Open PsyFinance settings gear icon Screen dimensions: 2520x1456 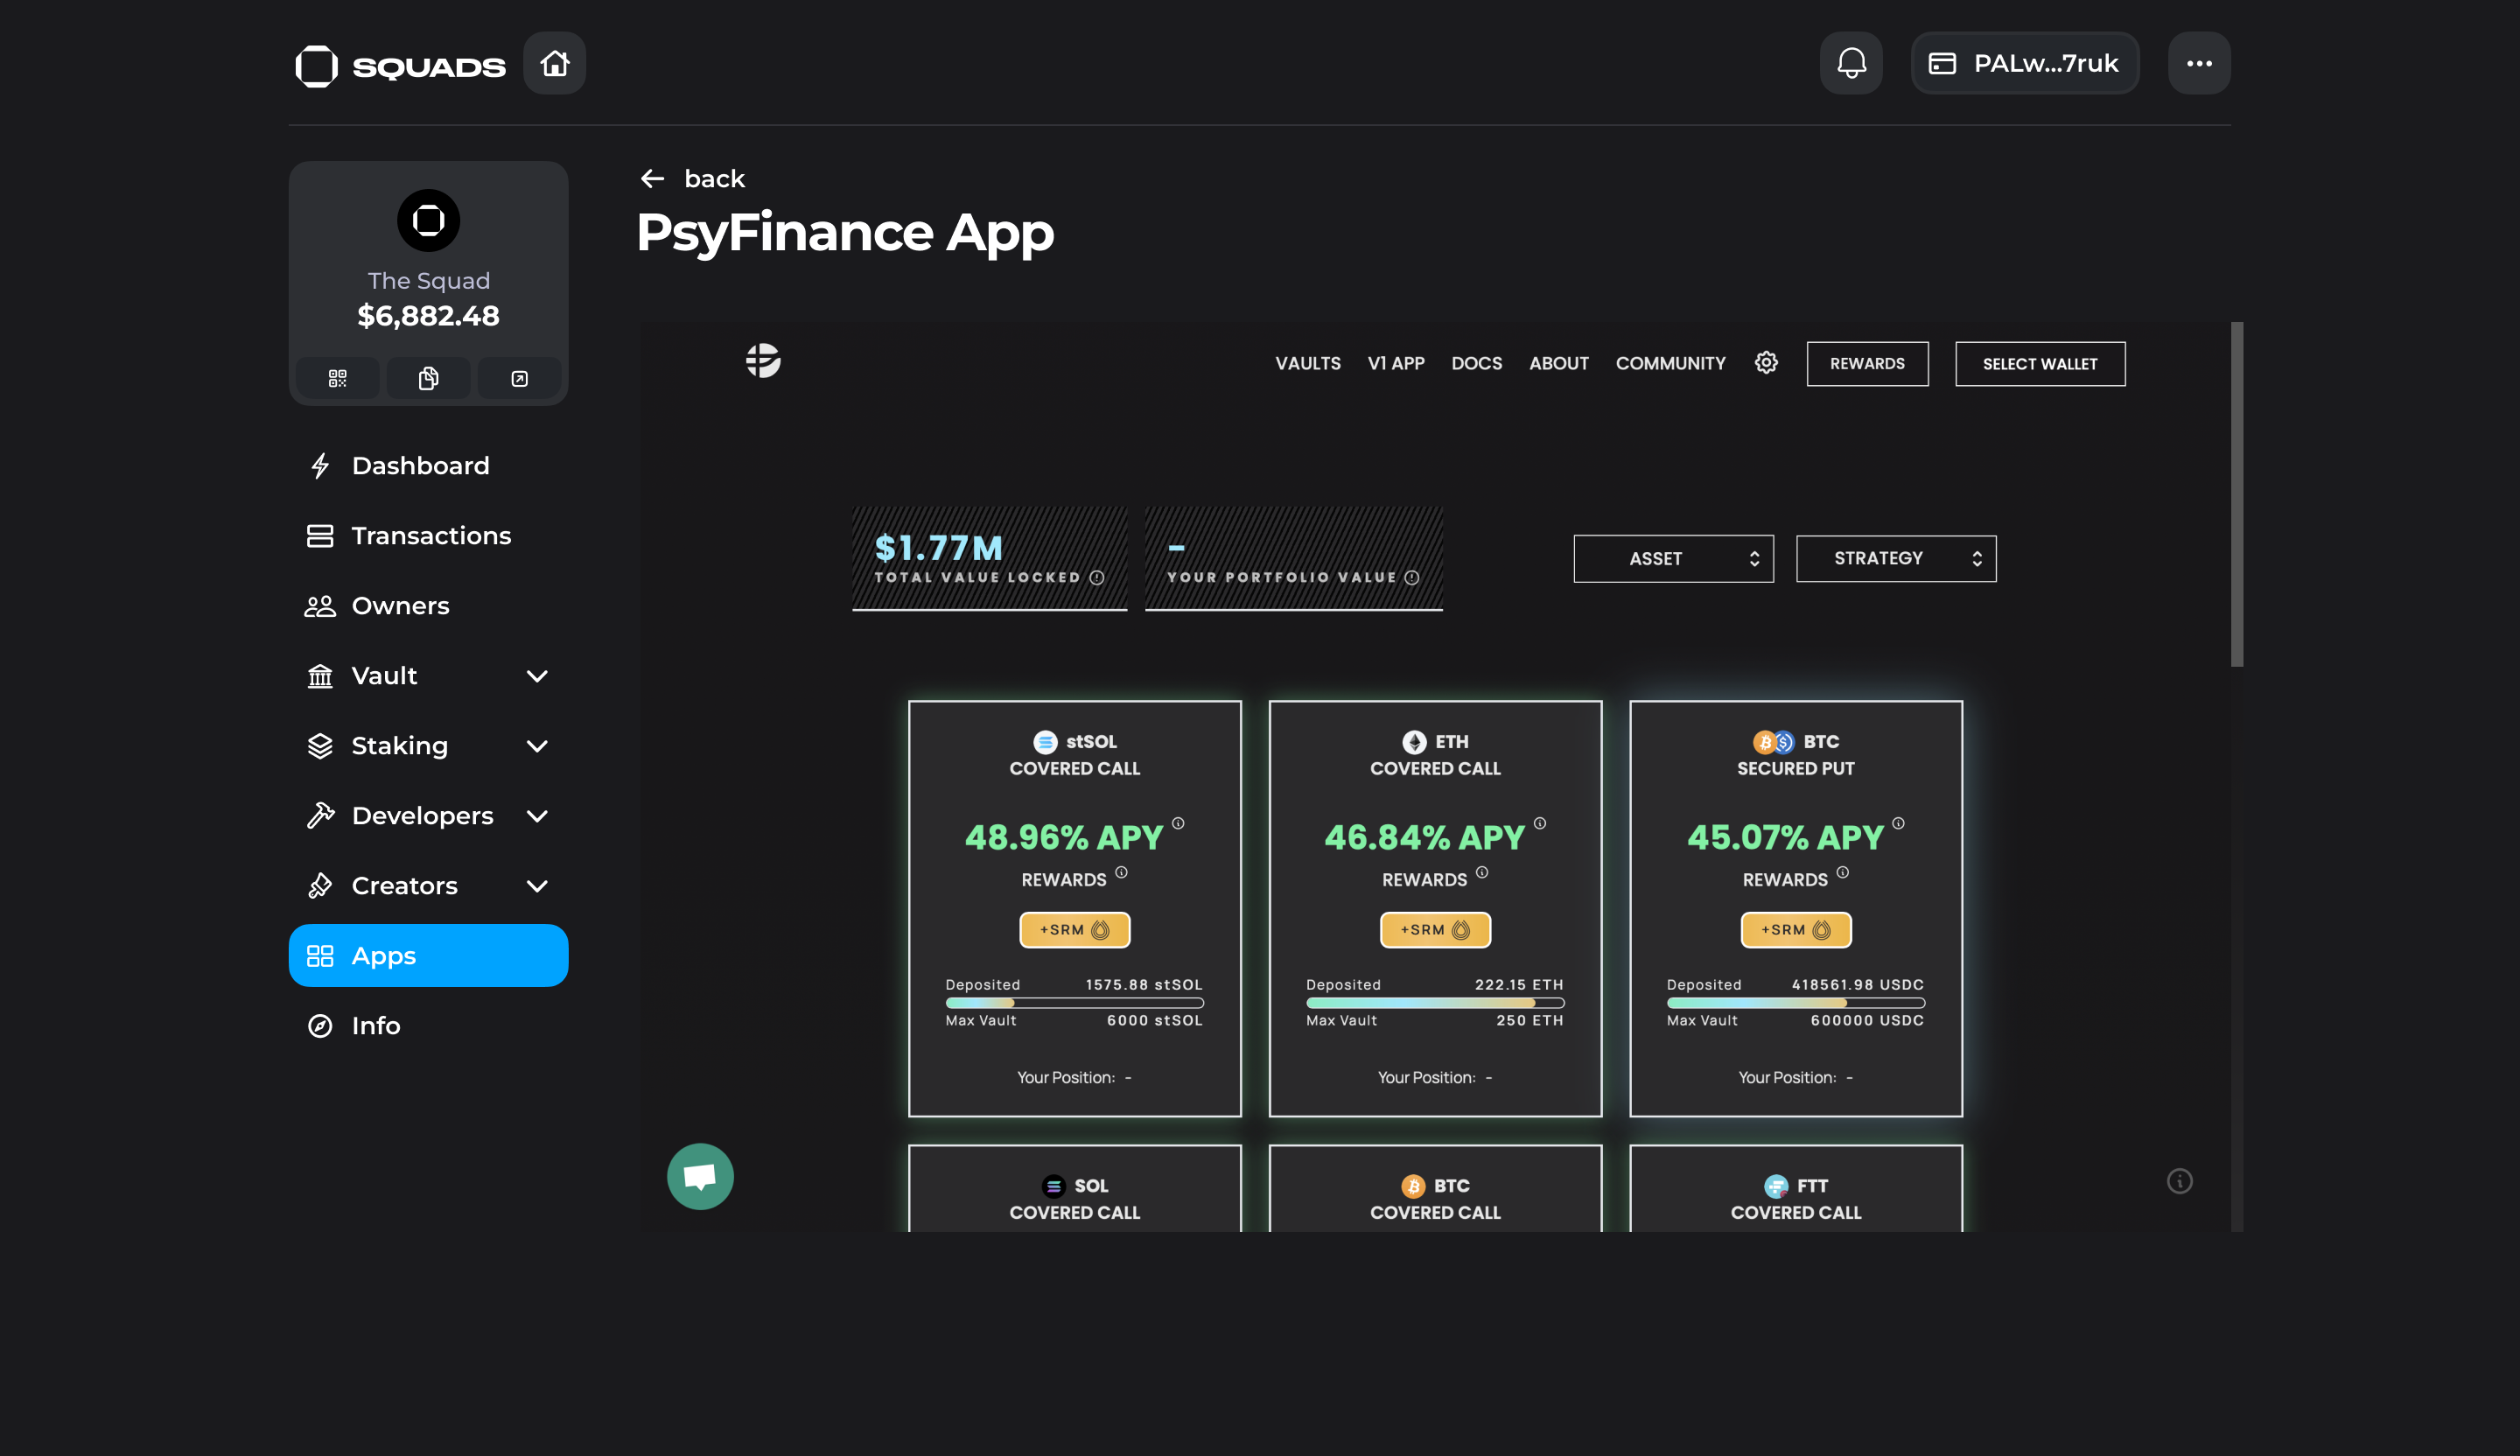[1766, 363]
